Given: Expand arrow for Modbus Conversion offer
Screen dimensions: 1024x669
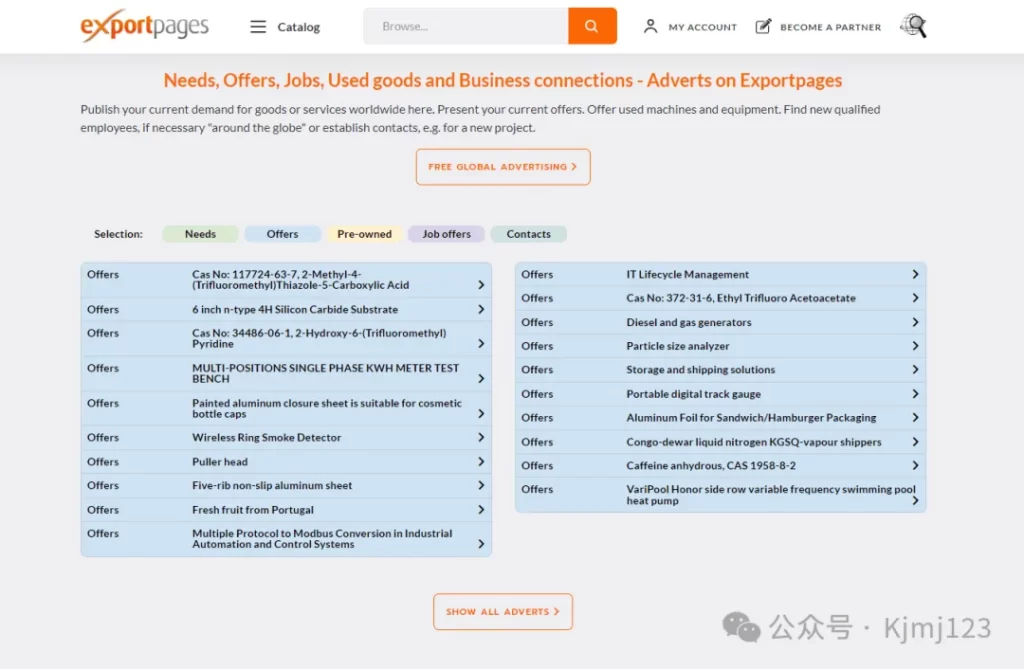Looking at the screenshot, I should (481, 544).
